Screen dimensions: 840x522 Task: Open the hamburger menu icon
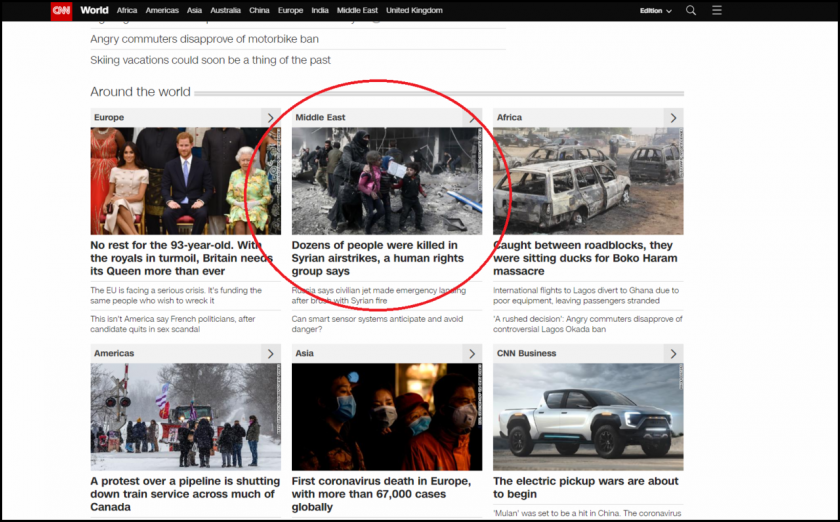click(717, 10)
